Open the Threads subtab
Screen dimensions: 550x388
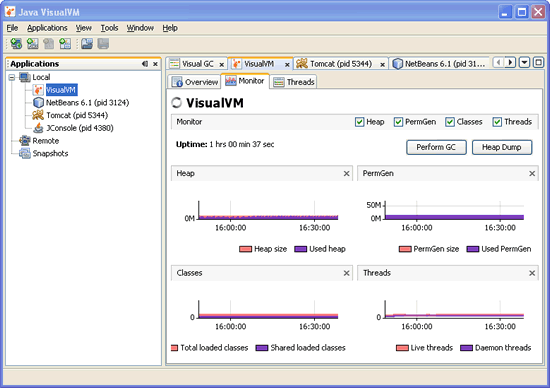[294, 82]
